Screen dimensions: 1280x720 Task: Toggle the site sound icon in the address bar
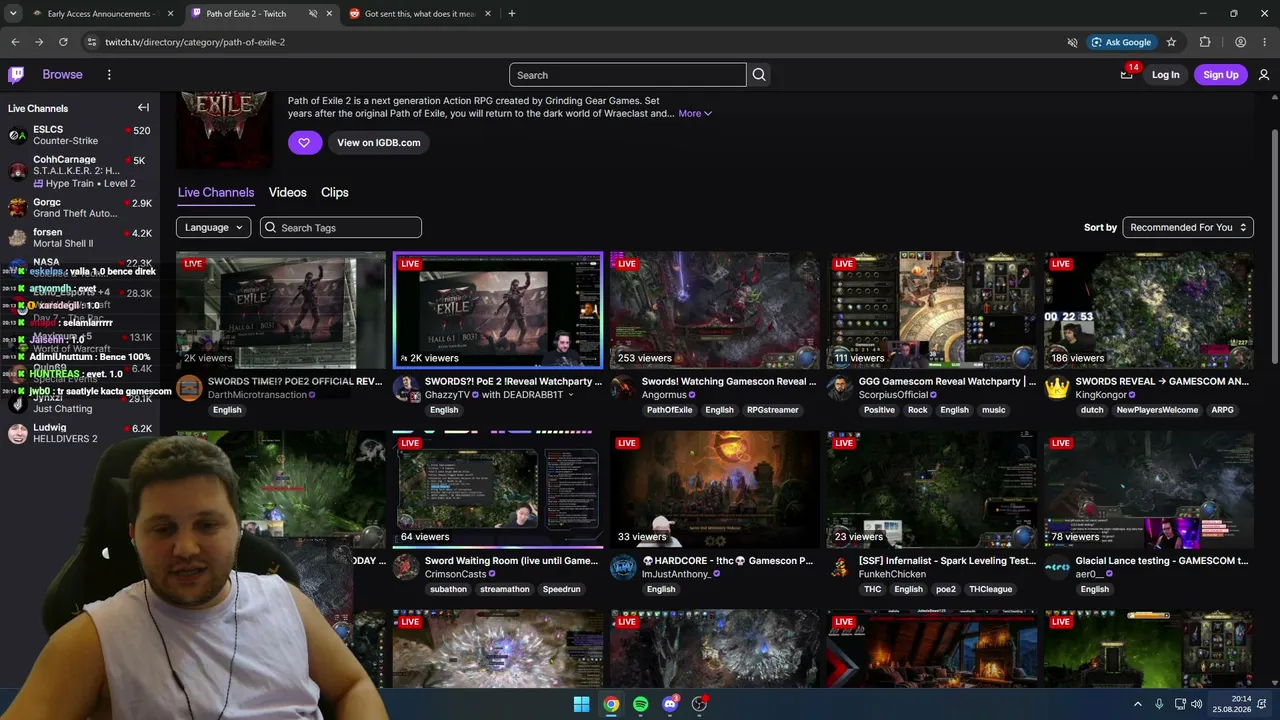[1072, 42]
